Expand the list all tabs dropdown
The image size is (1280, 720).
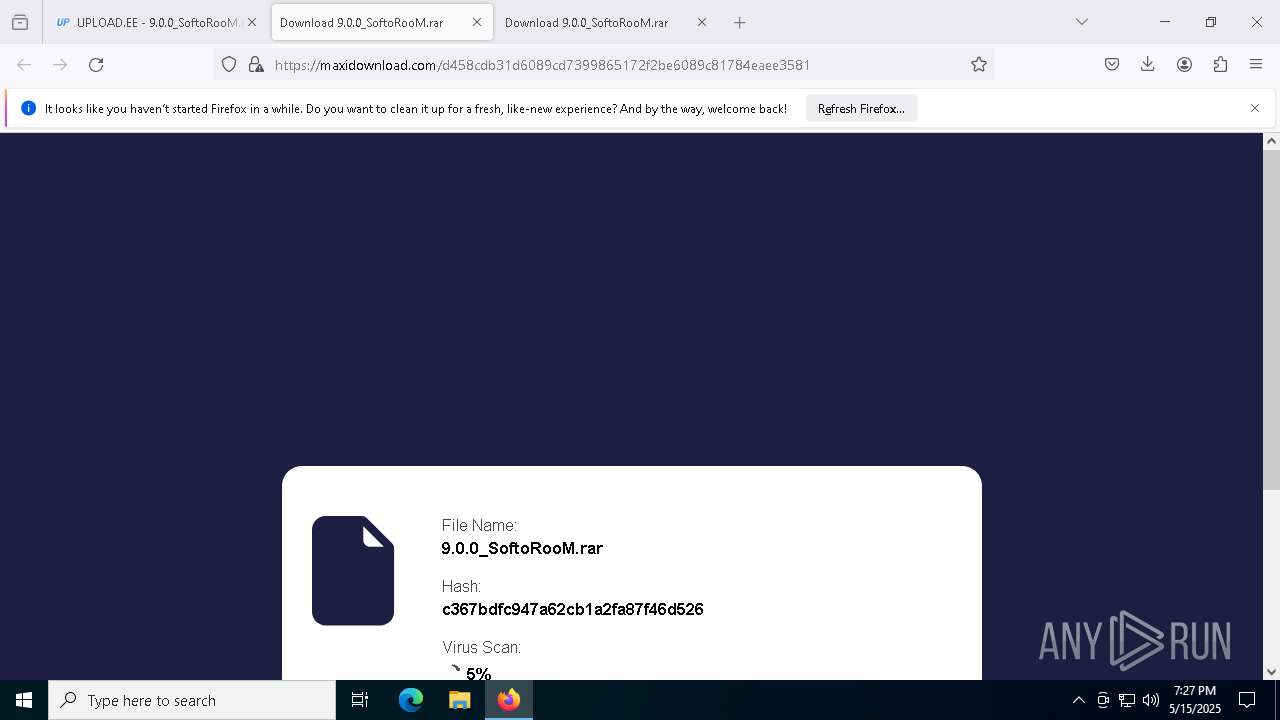1081,22
